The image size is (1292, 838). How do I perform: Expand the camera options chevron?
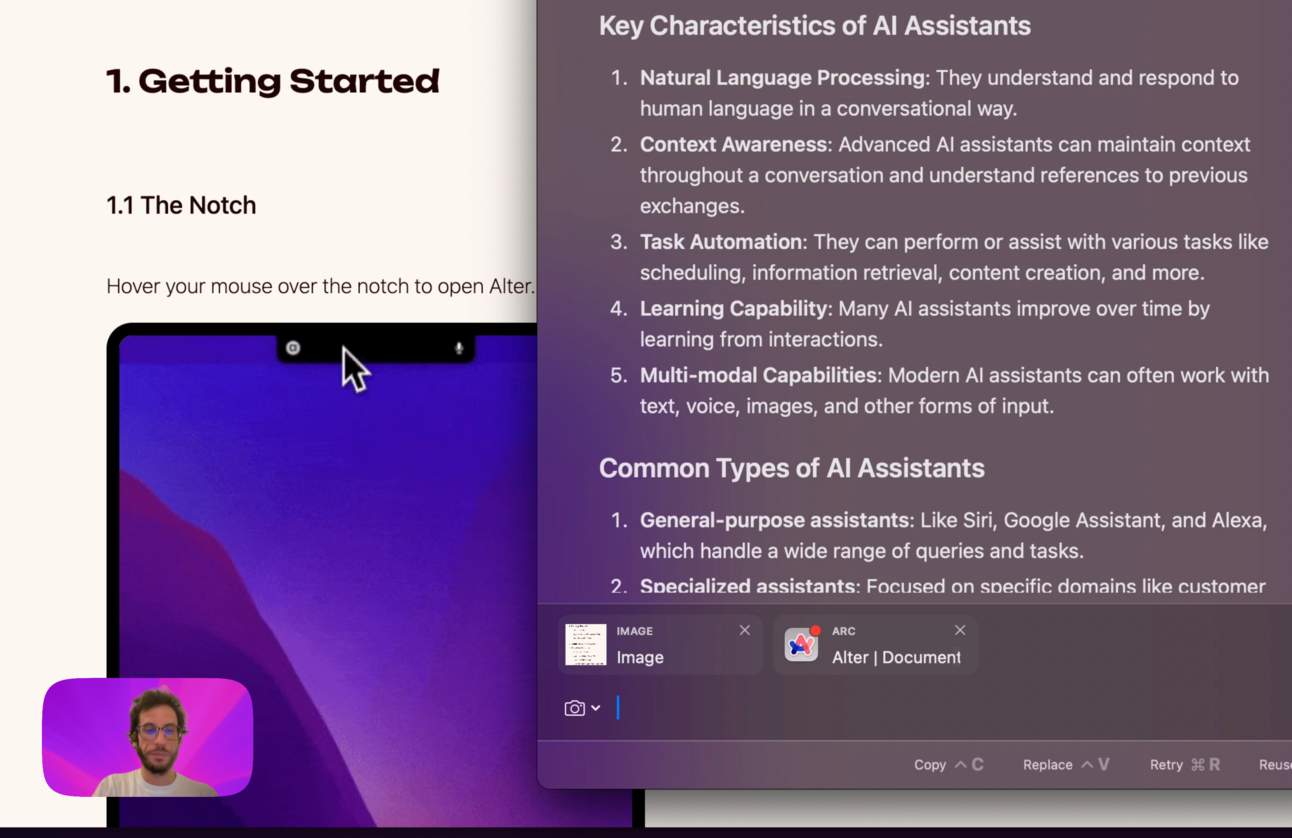pyautogui.click(x=596, y=708)
